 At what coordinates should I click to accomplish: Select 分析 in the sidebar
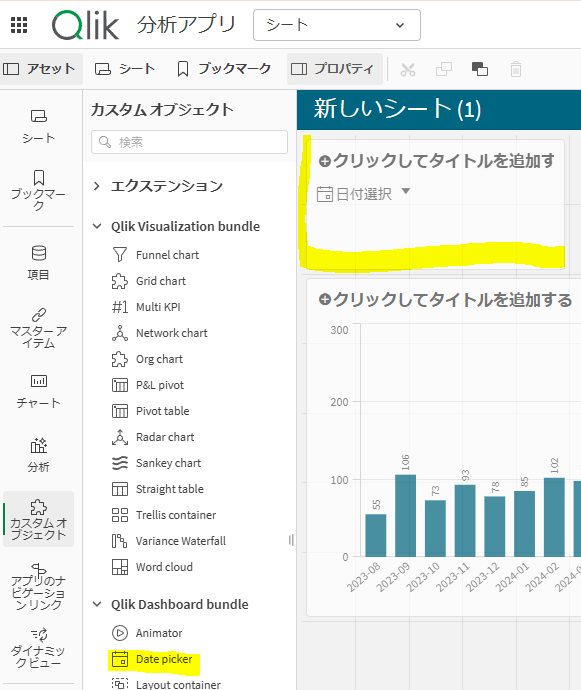point(38,455)
